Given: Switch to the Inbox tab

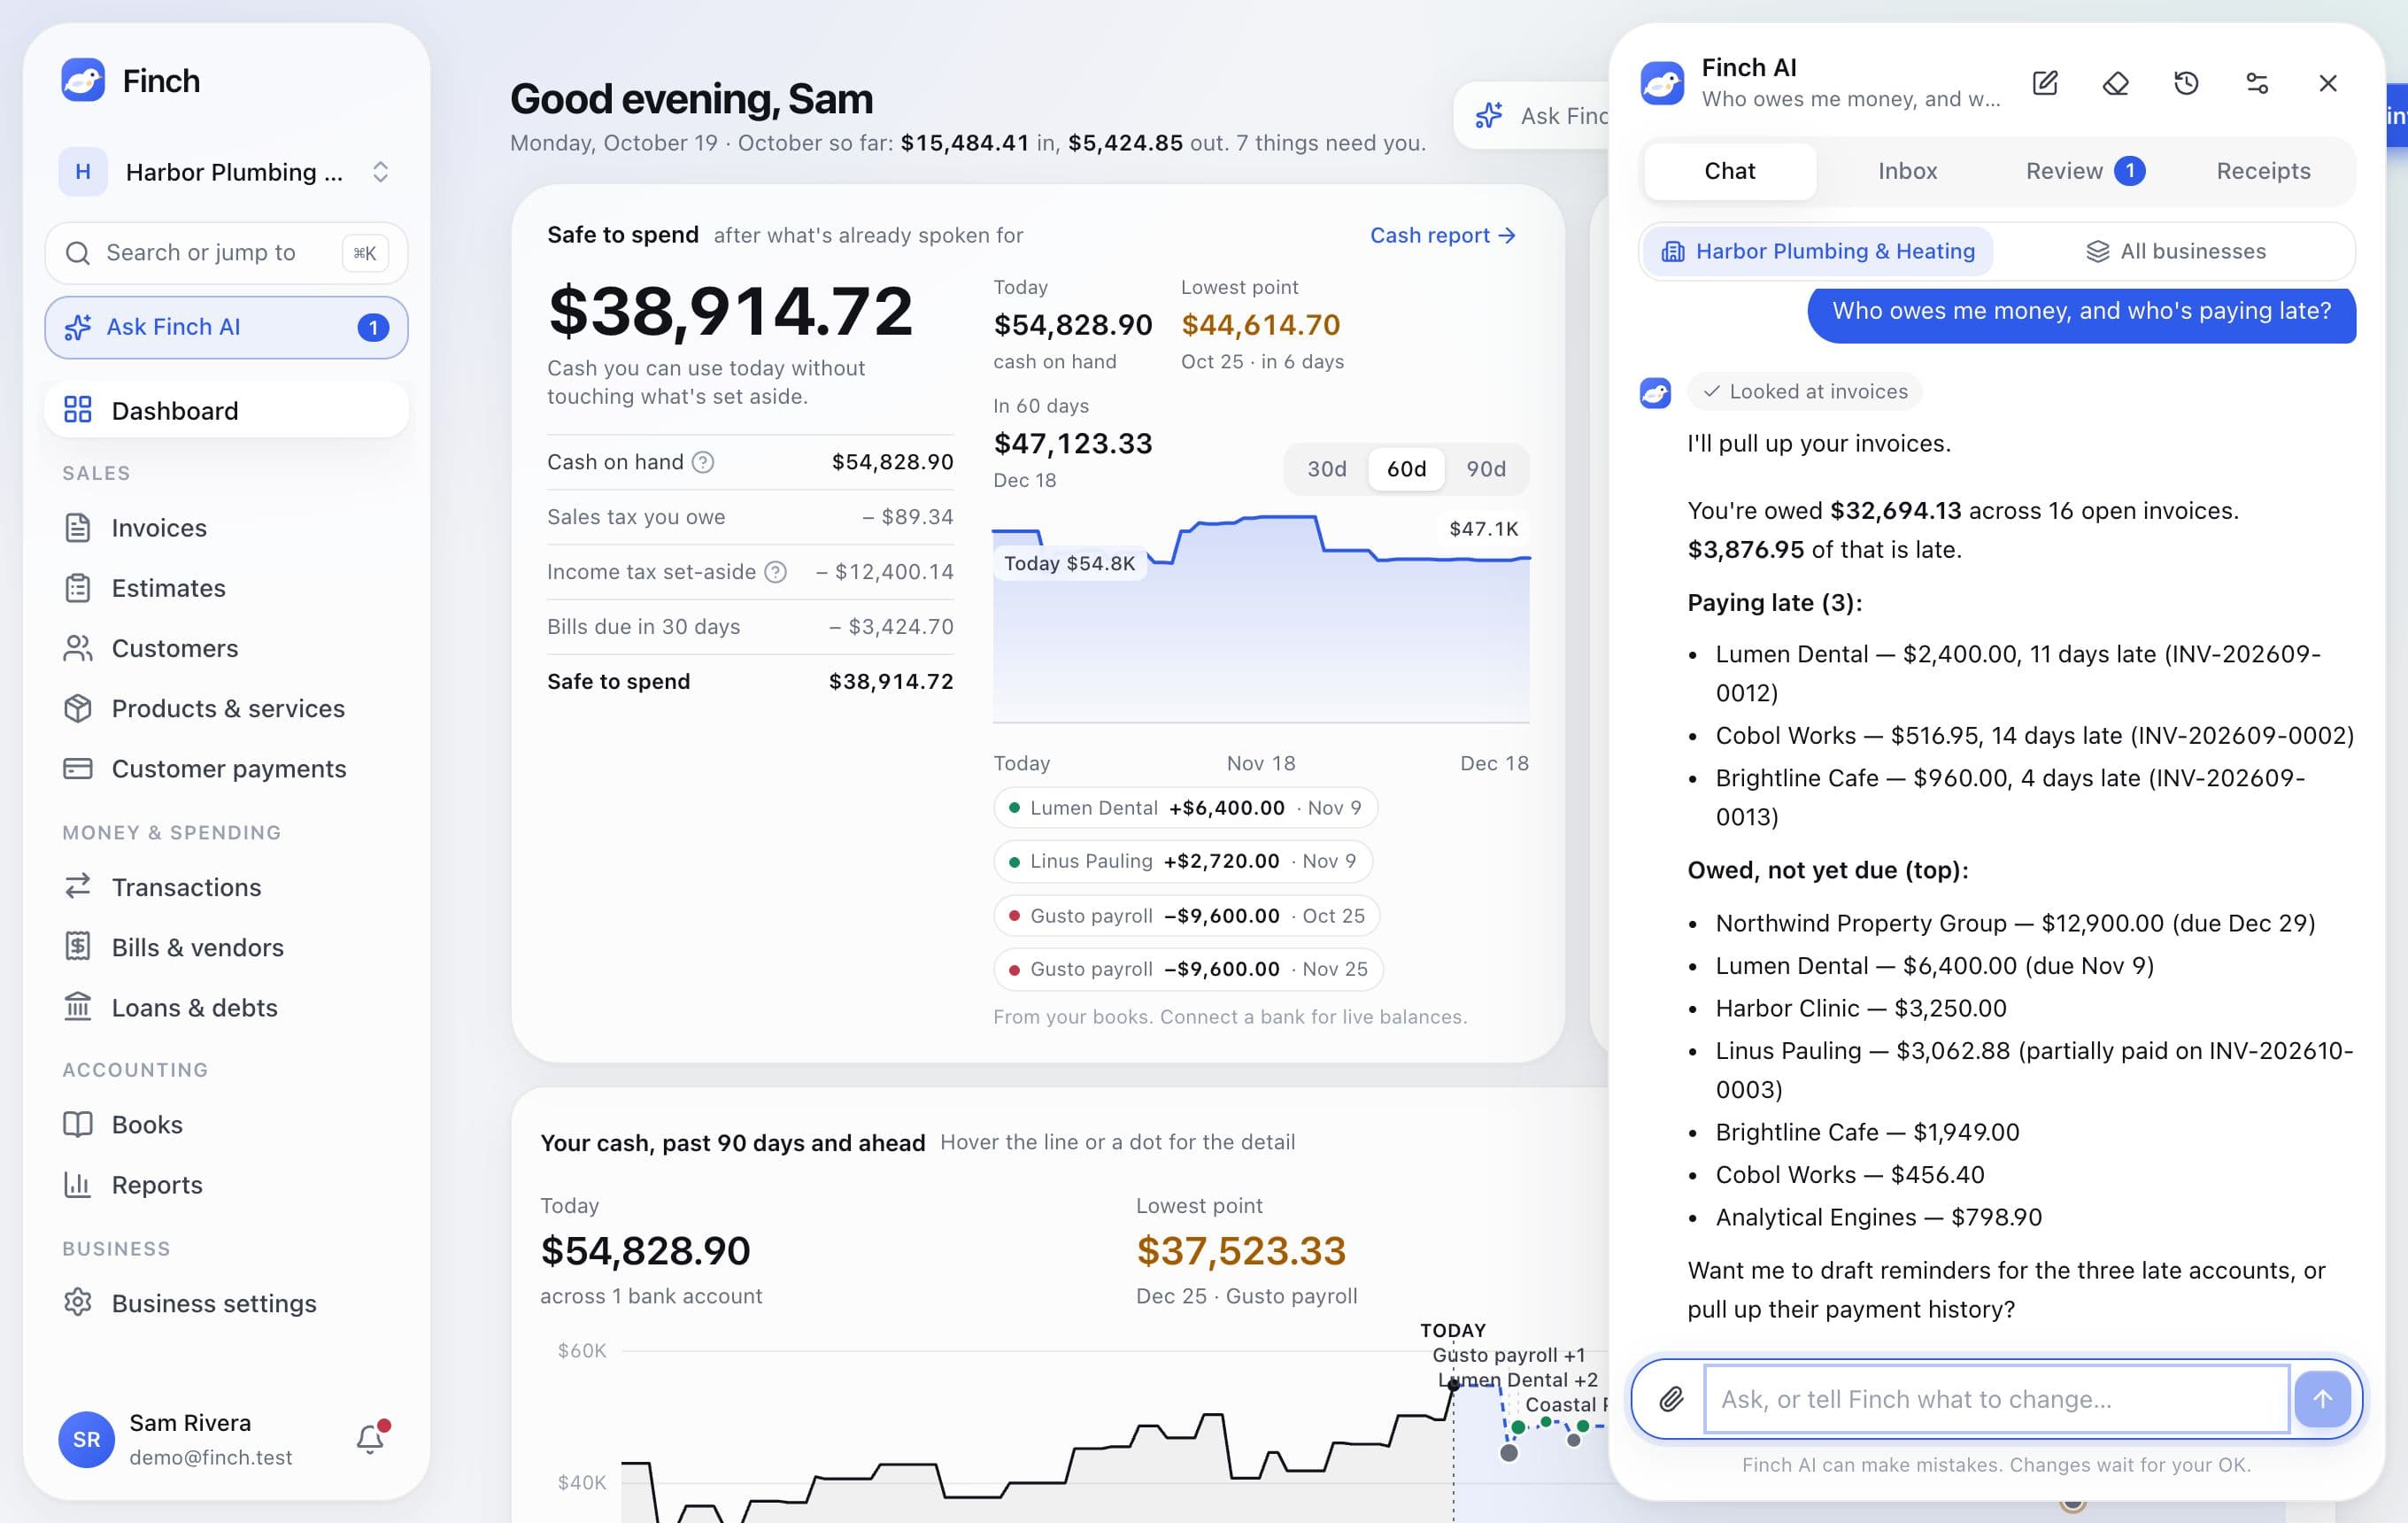Looking at the screenshot, I should (x=1907, y=171).
